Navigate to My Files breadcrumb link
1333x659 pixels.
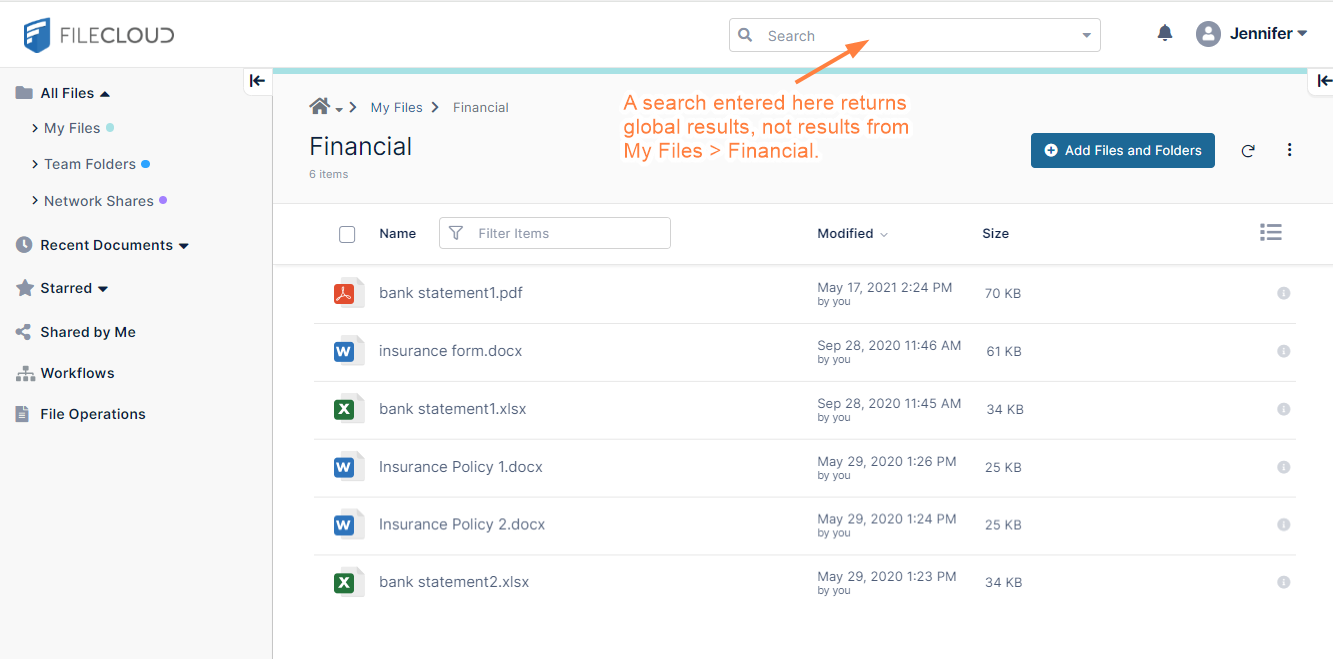pos(396,108)
